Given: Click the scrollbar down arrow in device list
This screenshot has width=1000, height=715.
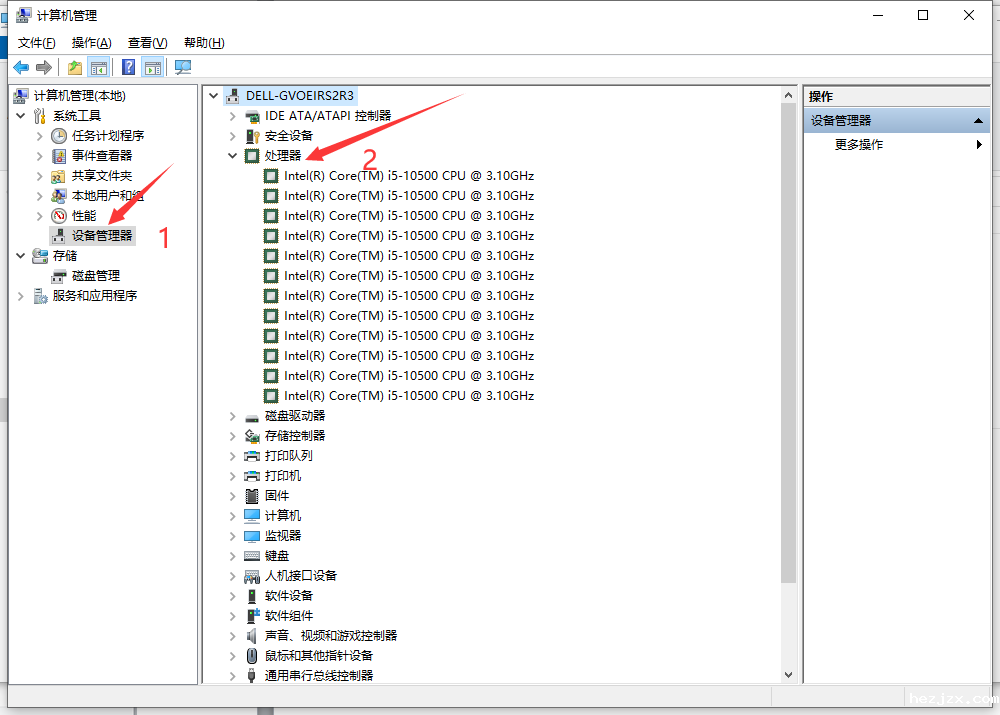Looking at the screenshot, I should [789, 675].
